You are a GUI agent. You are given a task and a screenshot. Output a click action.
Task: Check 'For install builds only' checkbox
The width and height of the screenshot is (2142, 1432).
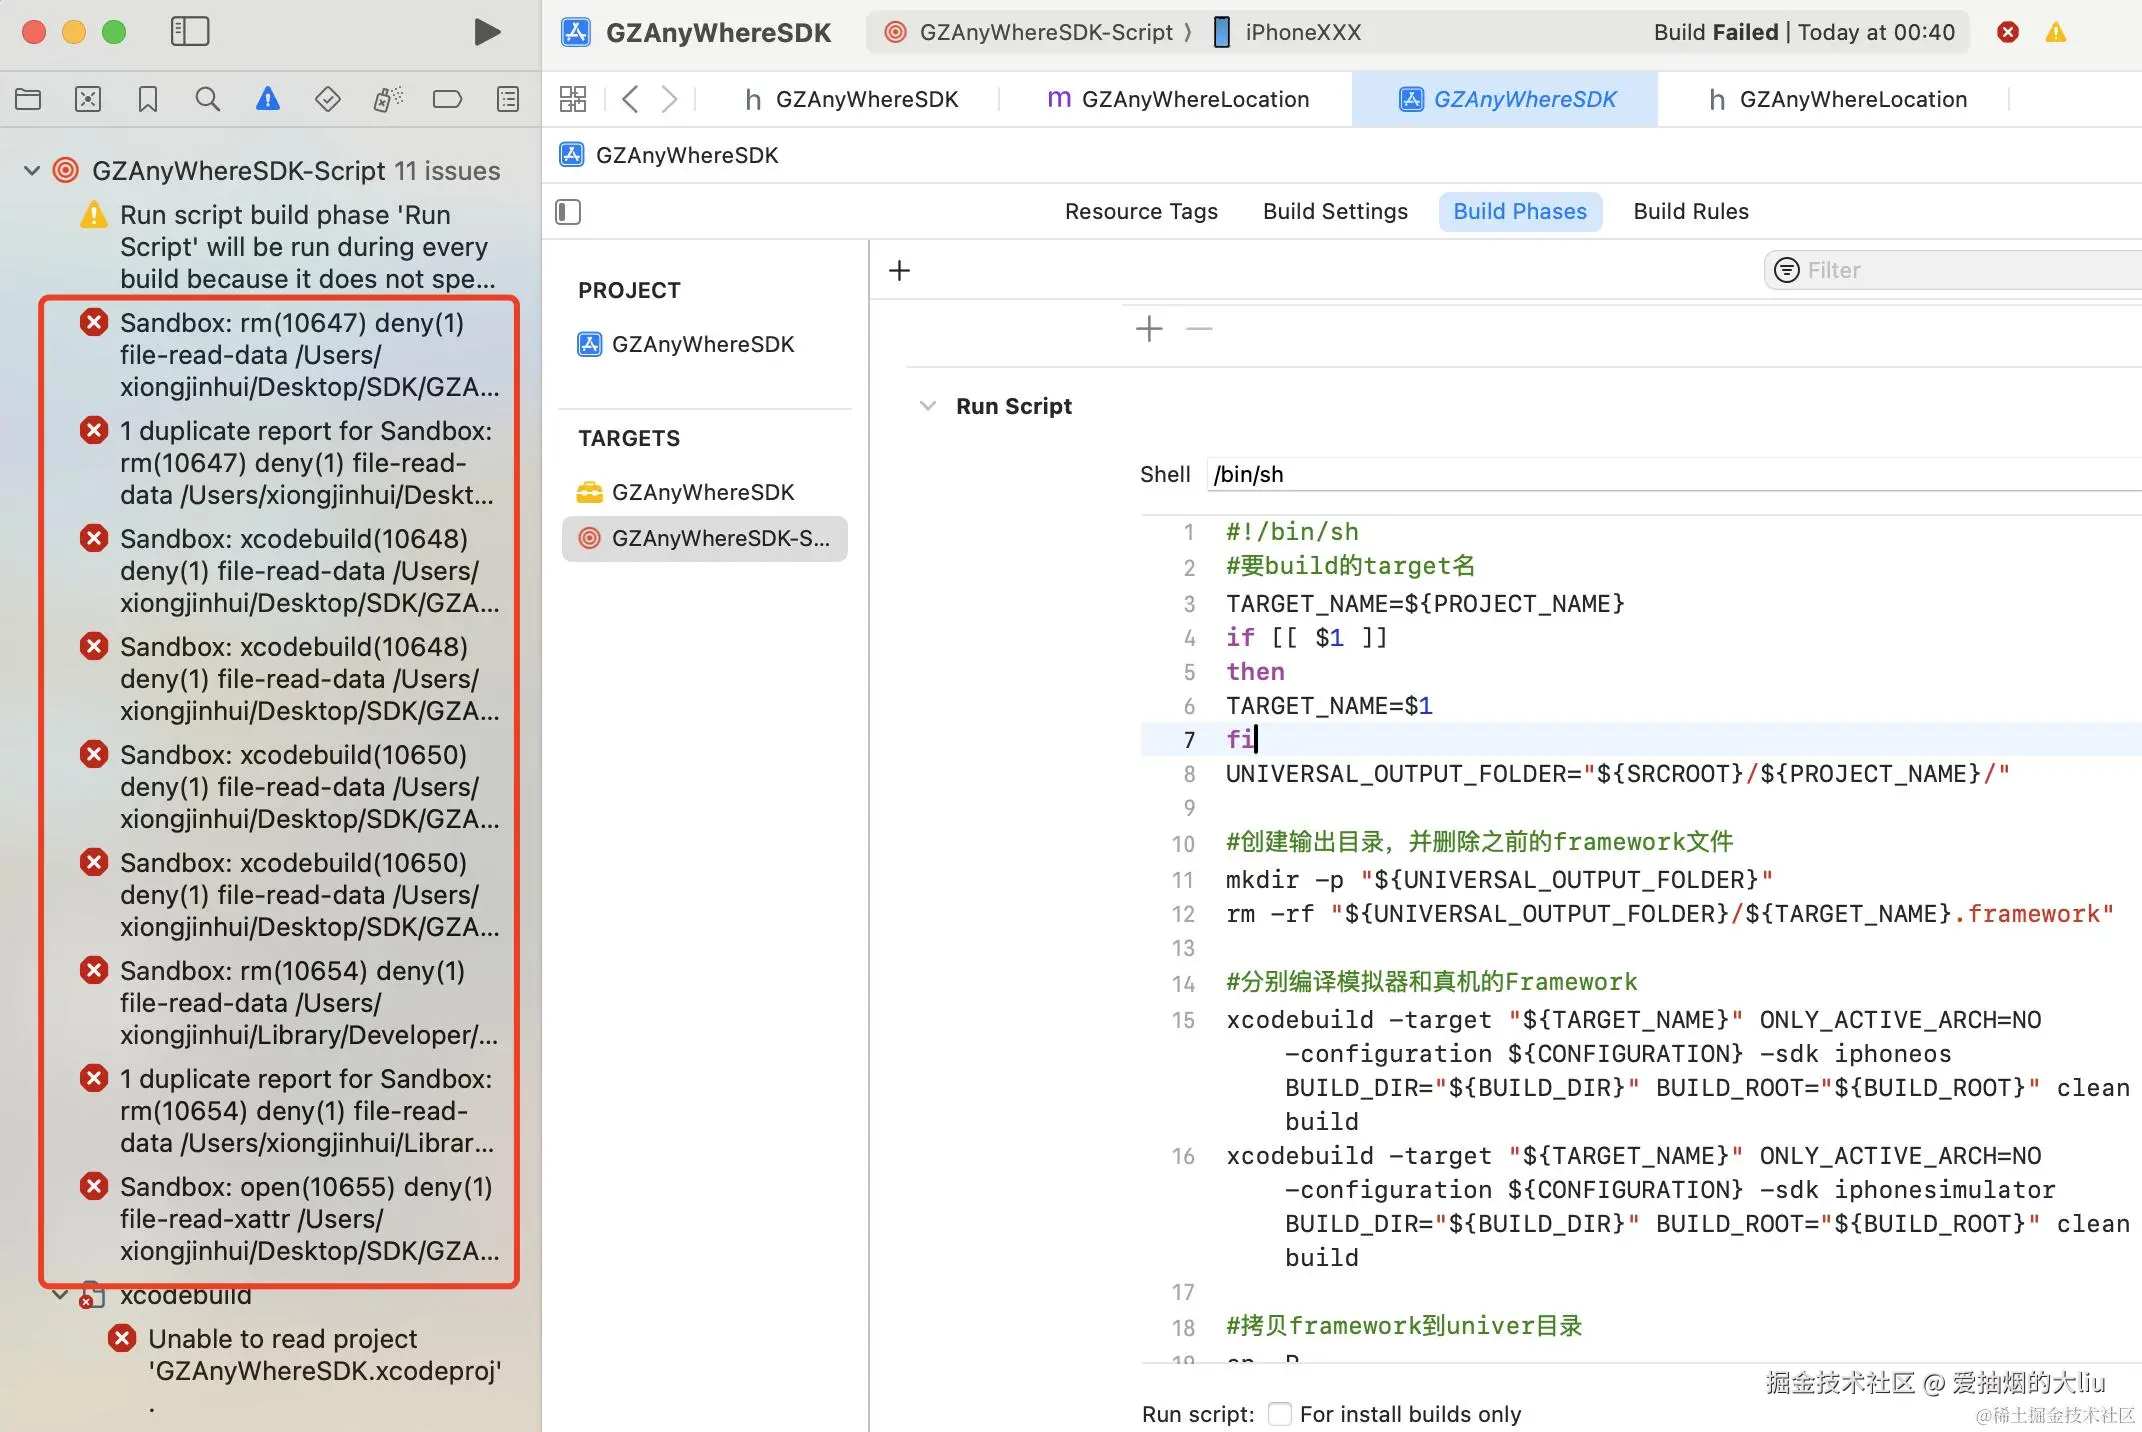(x=1279, y=1413)
